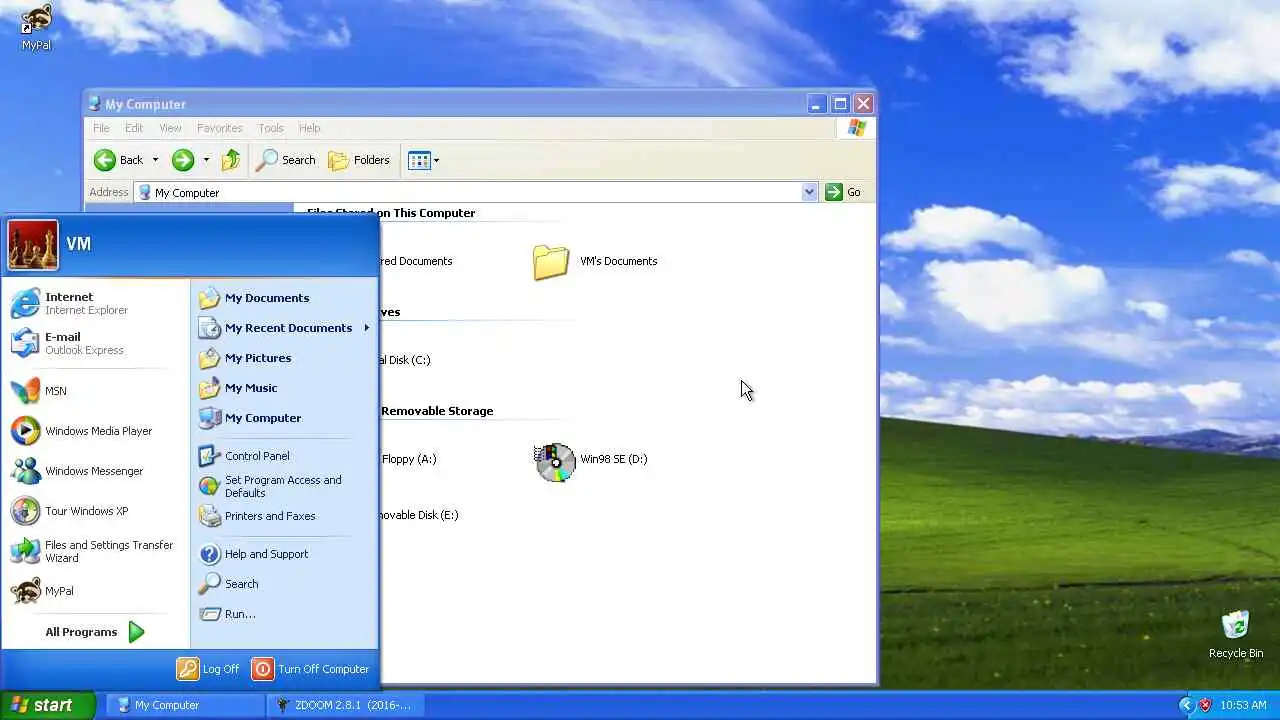
Task: Expand the Address bar dropdown arrow
Action: click(810, 192)
